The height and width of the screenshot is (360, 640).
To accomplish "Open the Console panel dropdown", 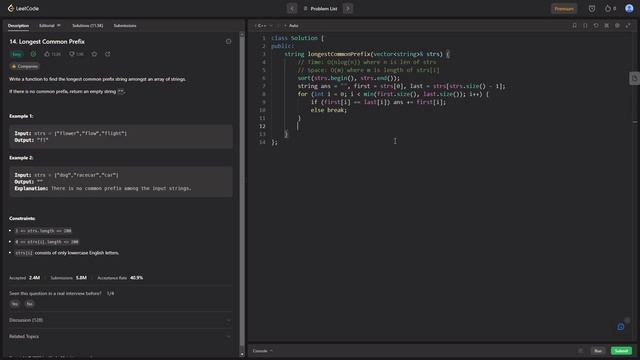I will pos(262,351).
